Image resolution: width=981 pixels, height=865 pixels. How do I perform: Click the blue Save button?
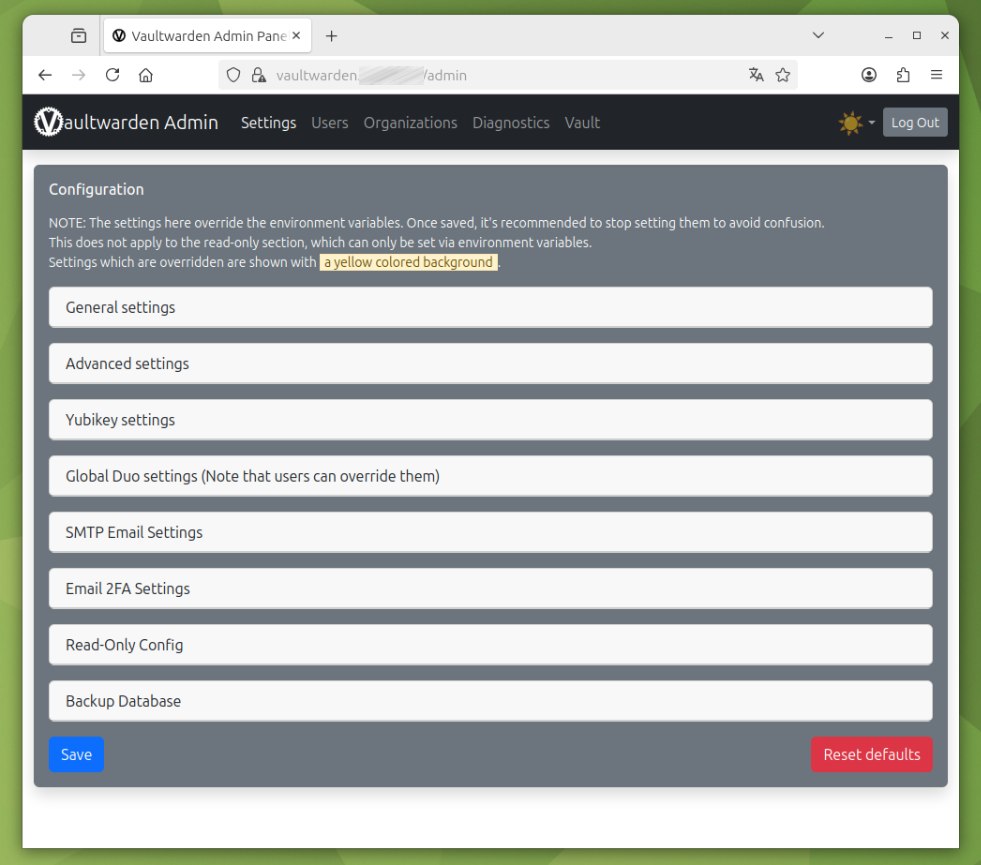(x=76, y=754)
